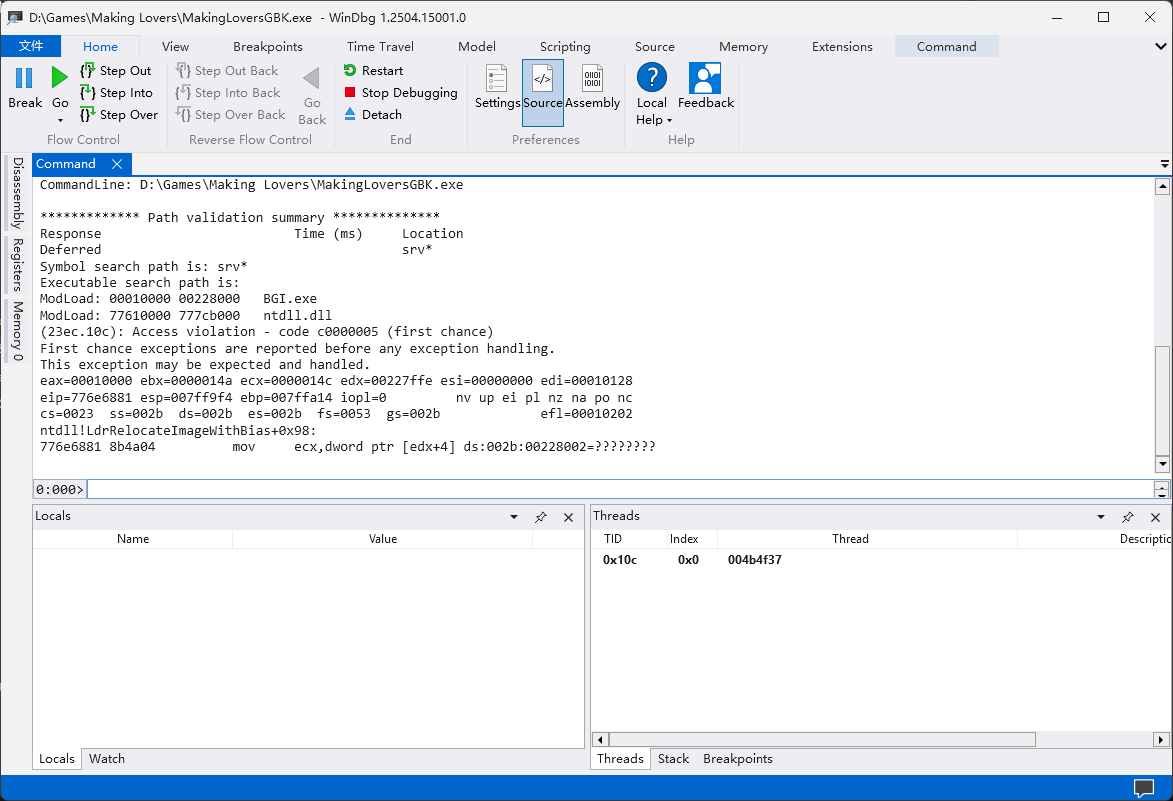Click the status bar feedback chat icon
Screen dimensions: 1173x801
[x=1144, y=788]
